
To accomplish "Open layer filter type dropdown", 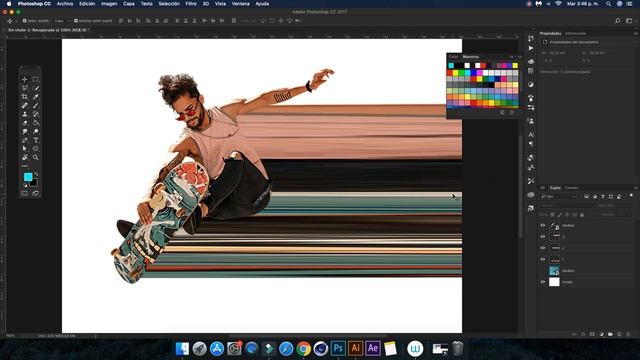I will 558,196.
